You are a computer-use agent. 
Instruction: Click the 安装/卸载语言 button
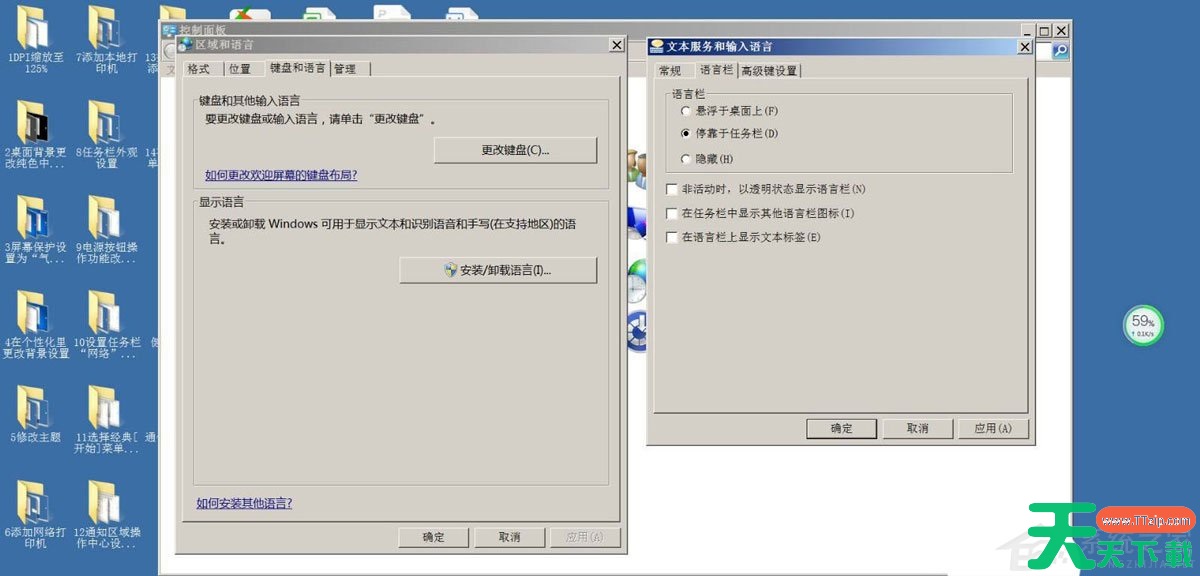coord(498,270)
